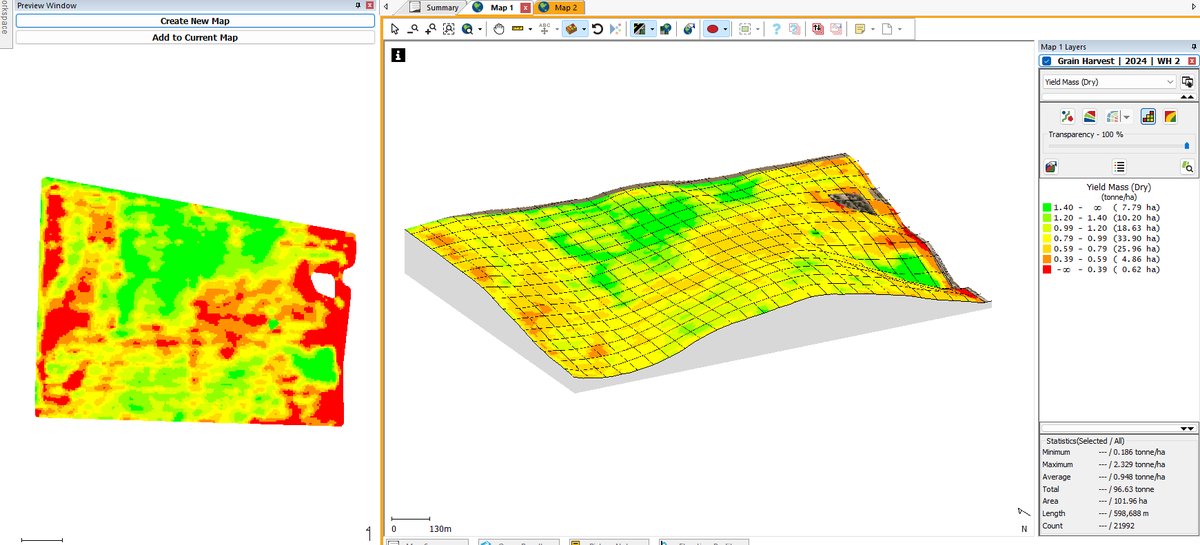The height and width of the screenshot is (545, 1200).
Task: Click the black info icon on map
Action: tap(398, 55)
